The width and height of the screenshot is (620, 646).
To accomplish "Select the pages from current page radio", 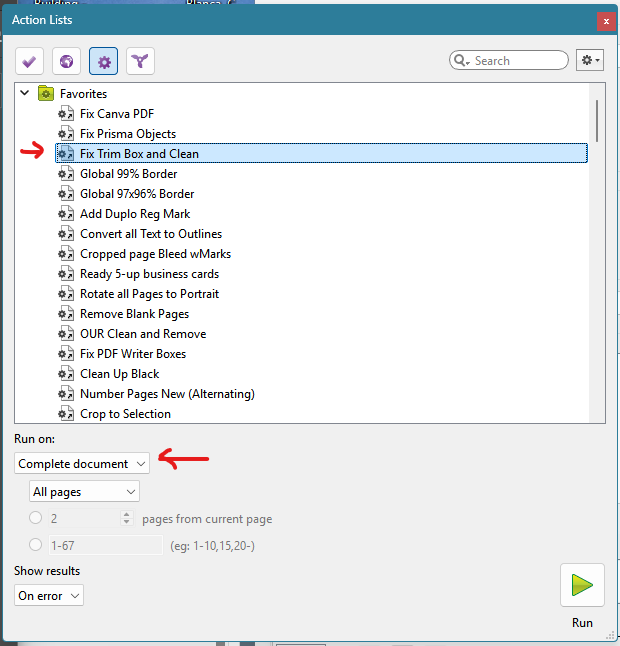I will click(x=35, y=517).
